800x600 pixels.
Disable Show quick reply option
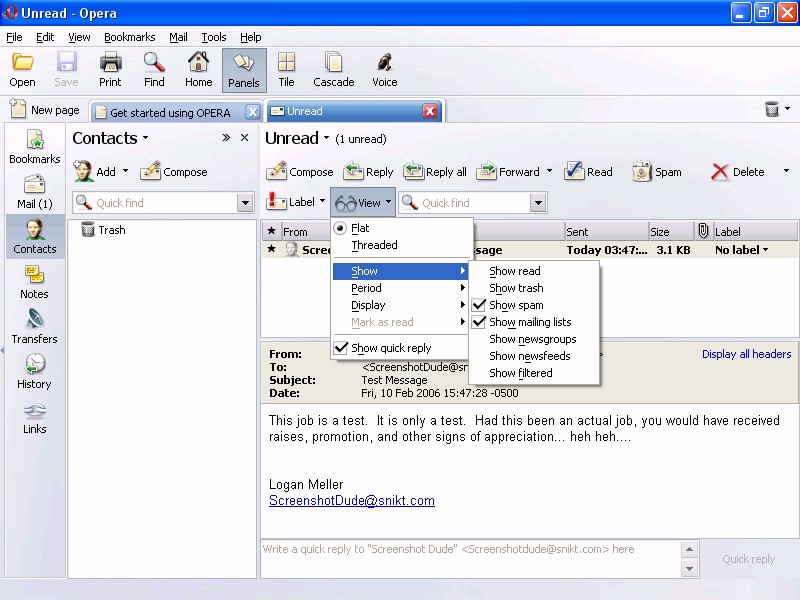pos(391,348)
